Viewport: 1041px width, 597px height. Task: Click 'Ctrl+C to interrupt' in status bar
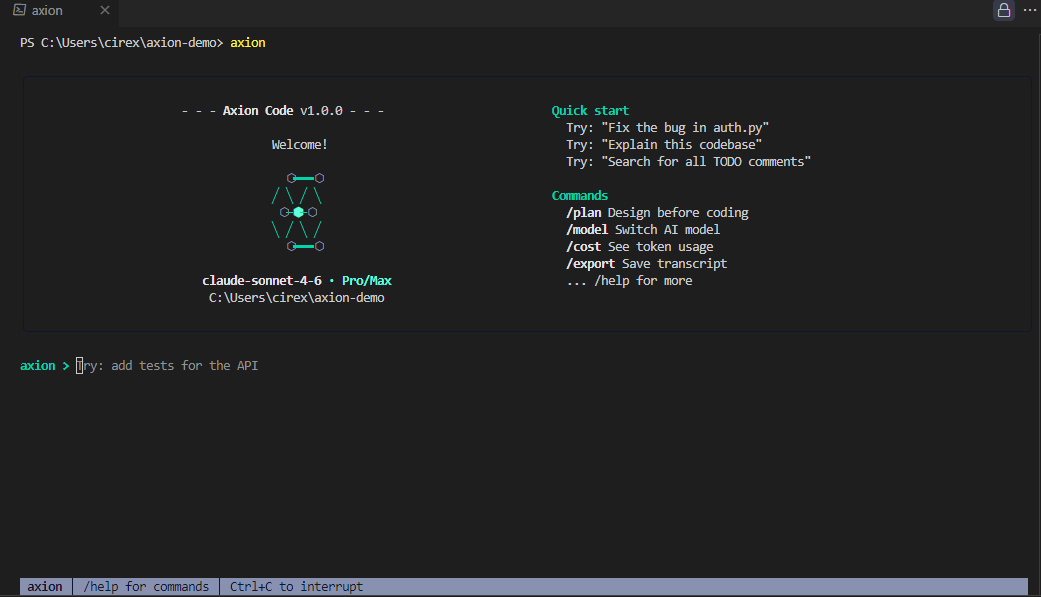[296, 586]
